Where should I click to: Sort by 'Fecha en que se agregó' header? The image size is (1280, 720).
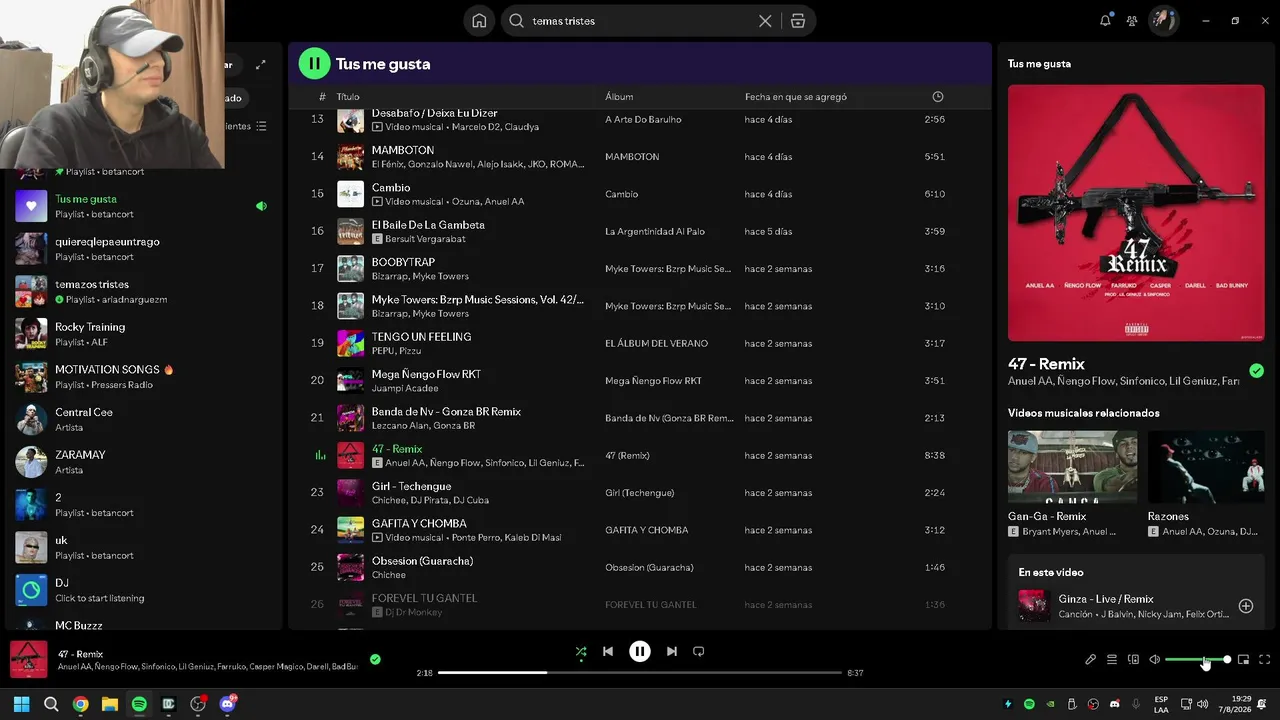pyautogui.click(x=796, y=97)
